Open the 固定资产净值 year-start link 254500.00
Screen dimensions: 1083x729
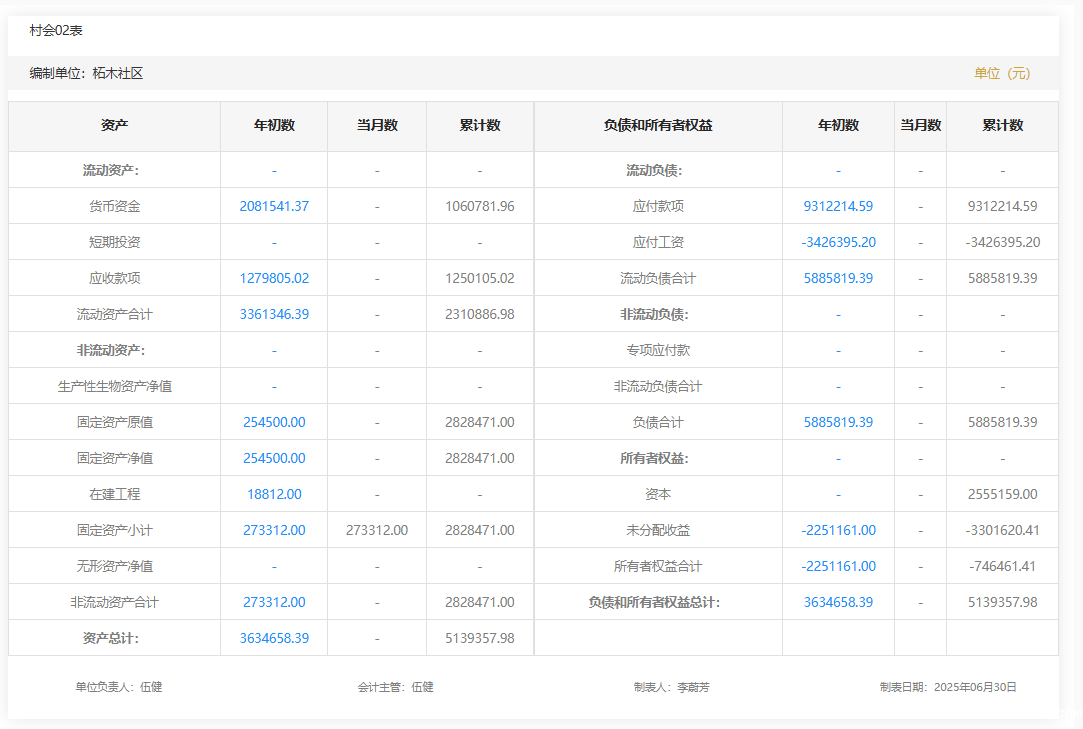click(274, 458)
